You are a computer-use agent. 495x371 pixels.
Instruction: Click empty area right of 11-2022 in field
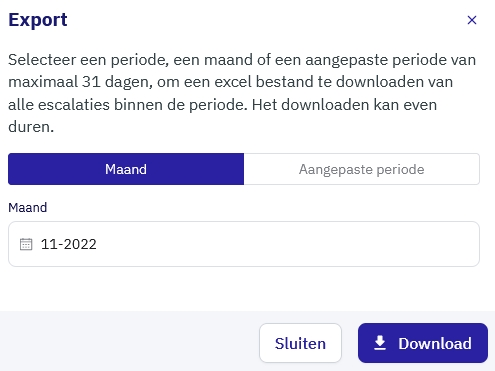pos(287,244)
